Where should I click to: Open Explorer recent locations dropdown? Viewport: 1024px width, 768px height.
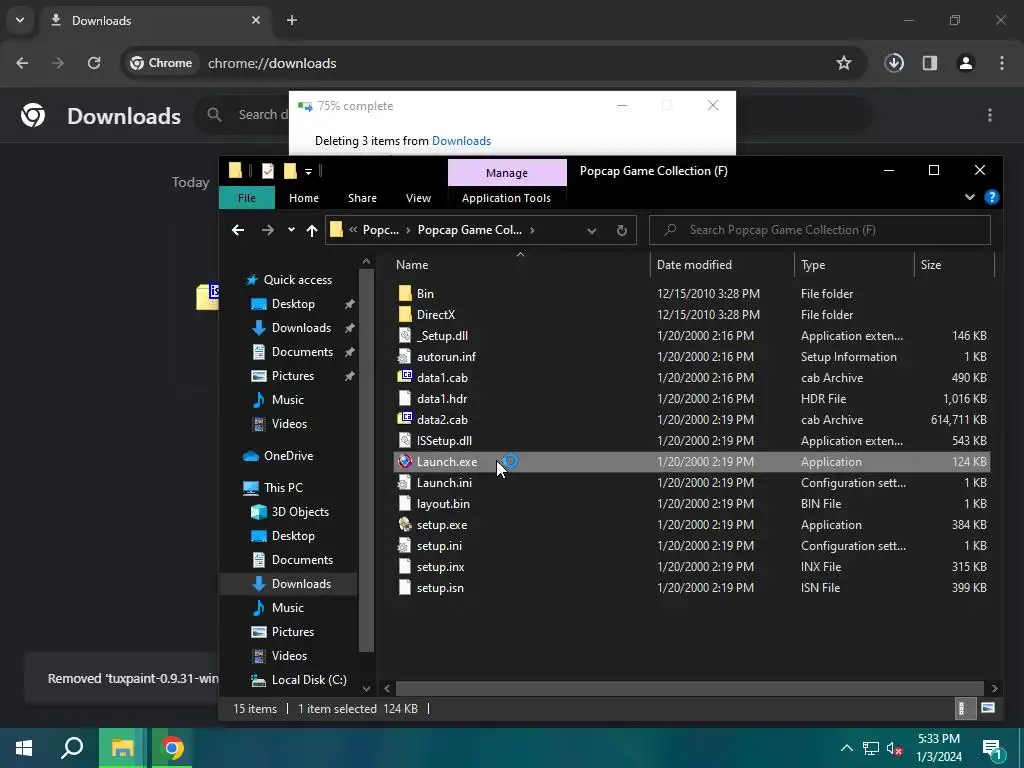(291, 230)
